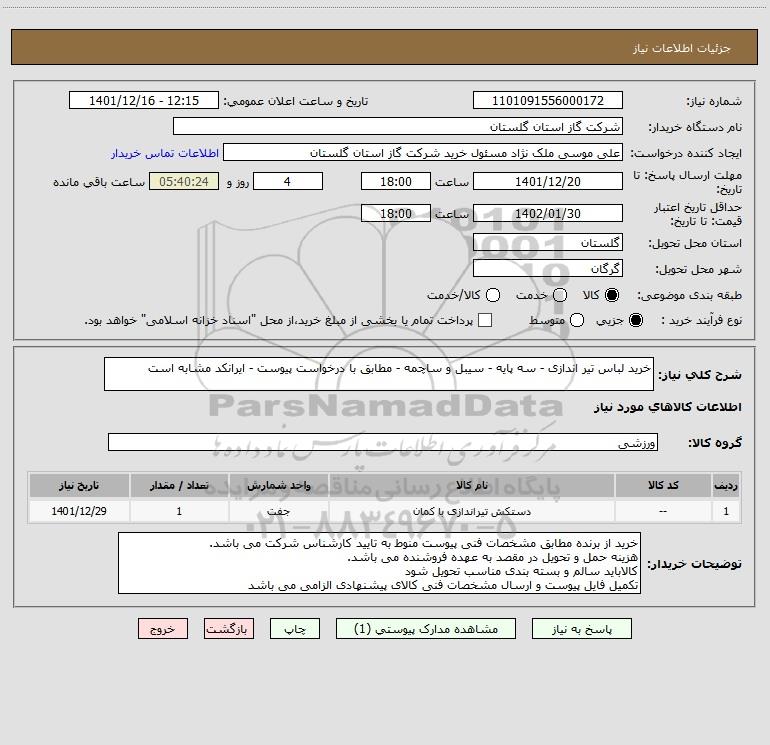Image resolution: width=770 pixels, height=745 pixels.
Task: Click the announcement date field 1401/12/16 - 12:15
Action: click(144, 100)
